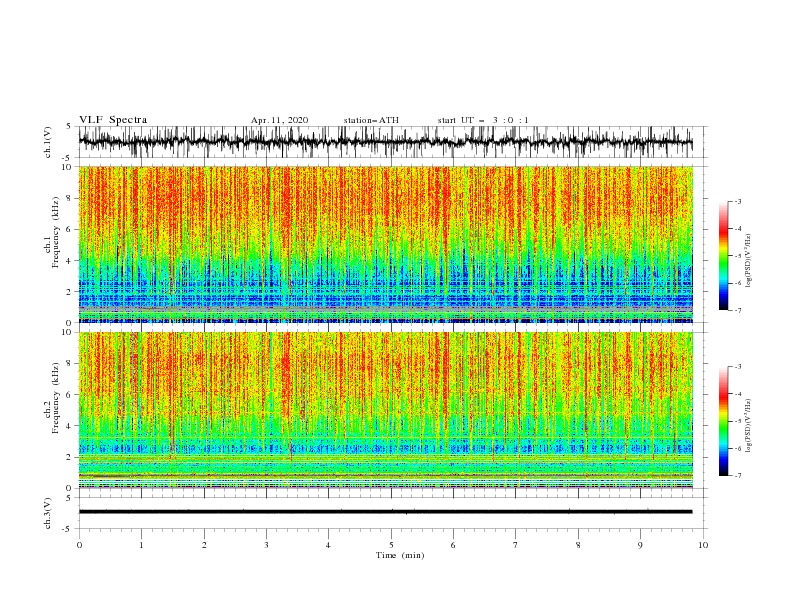
Task: Click the ch.2 spectrogram color bar
Action: 723,421
